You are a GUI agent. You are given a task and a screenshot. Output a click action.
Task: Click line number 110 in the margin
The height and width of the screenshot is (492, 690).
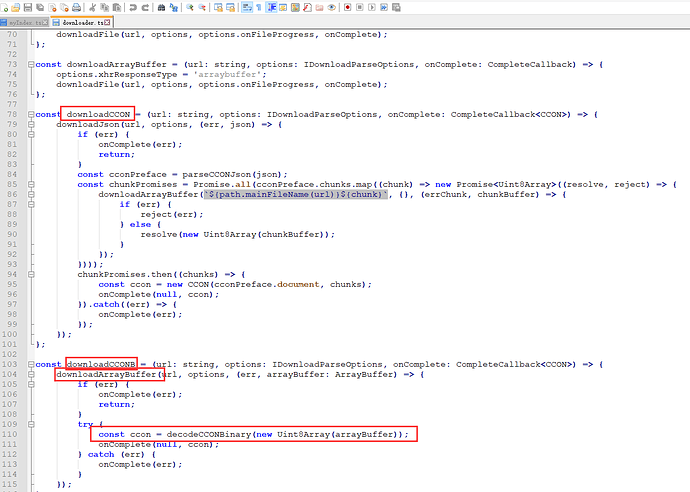coord(10,434)
